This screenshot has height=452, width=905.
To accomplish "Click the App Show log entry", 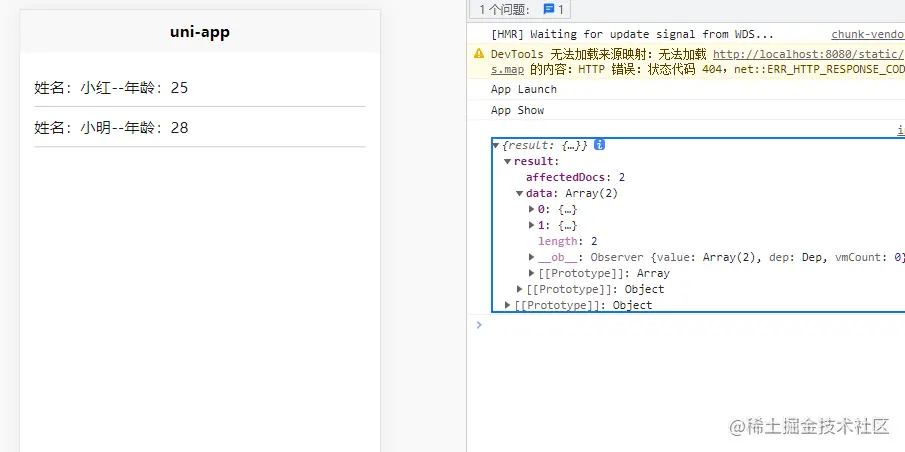I will (x=517, y=110).
